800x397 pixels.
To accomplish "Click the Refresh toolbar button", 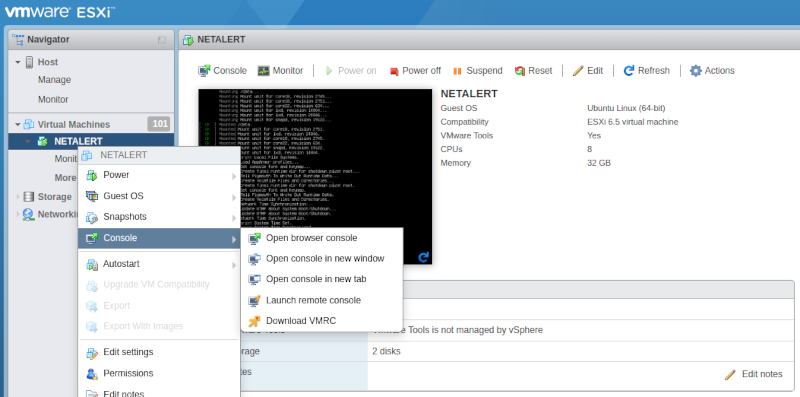I will (646, 70).
